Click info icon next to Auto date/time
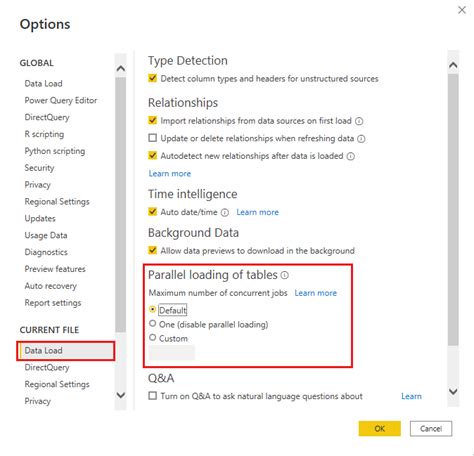This screenshot has width=474, height=456. [x=225, y=213]
